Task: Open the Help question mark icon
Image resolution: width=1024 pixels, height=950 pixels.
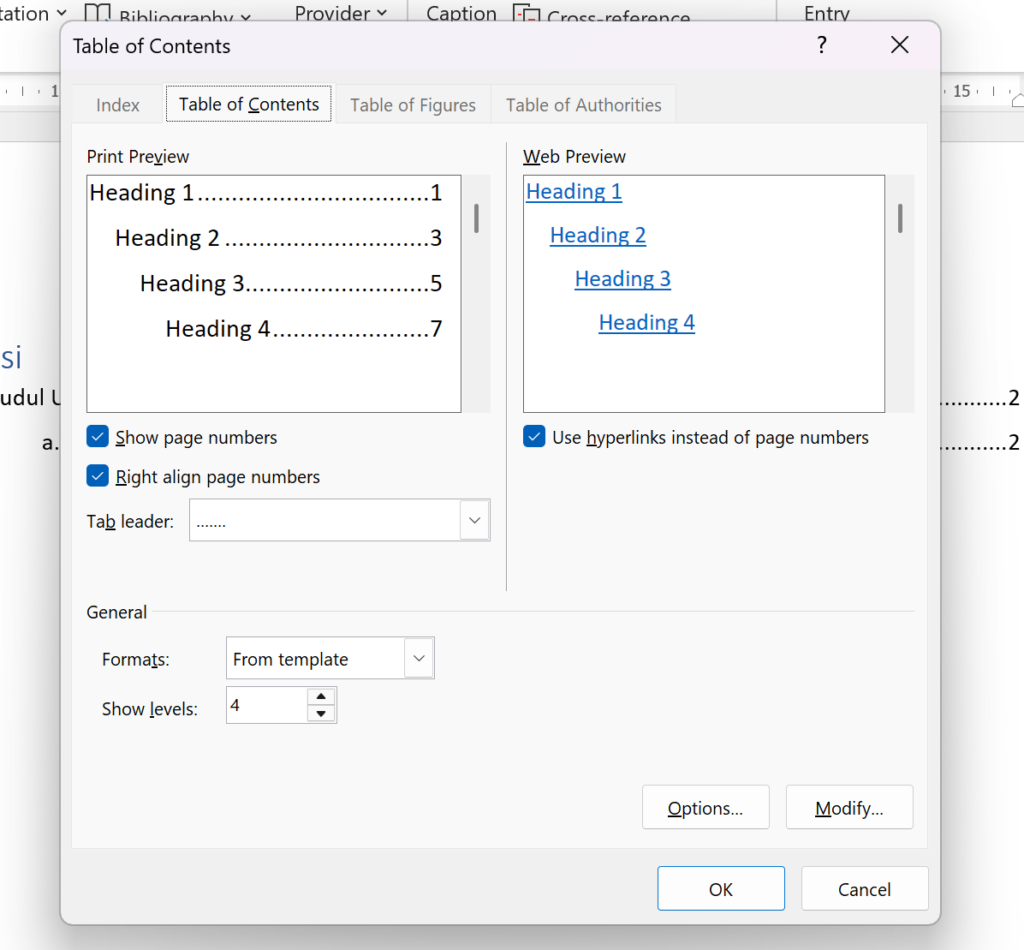Action: tap(822, 45)
